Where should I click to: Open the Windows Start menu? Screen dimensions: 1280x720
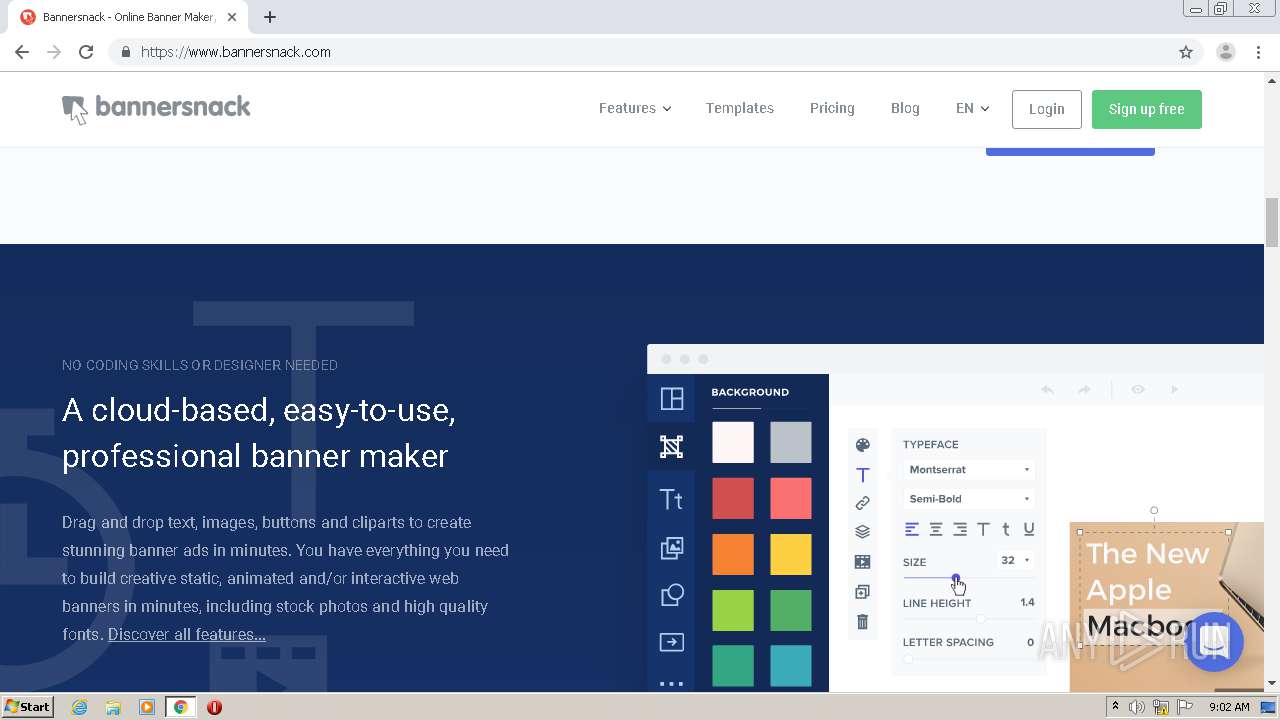click(x=28, y=706)
